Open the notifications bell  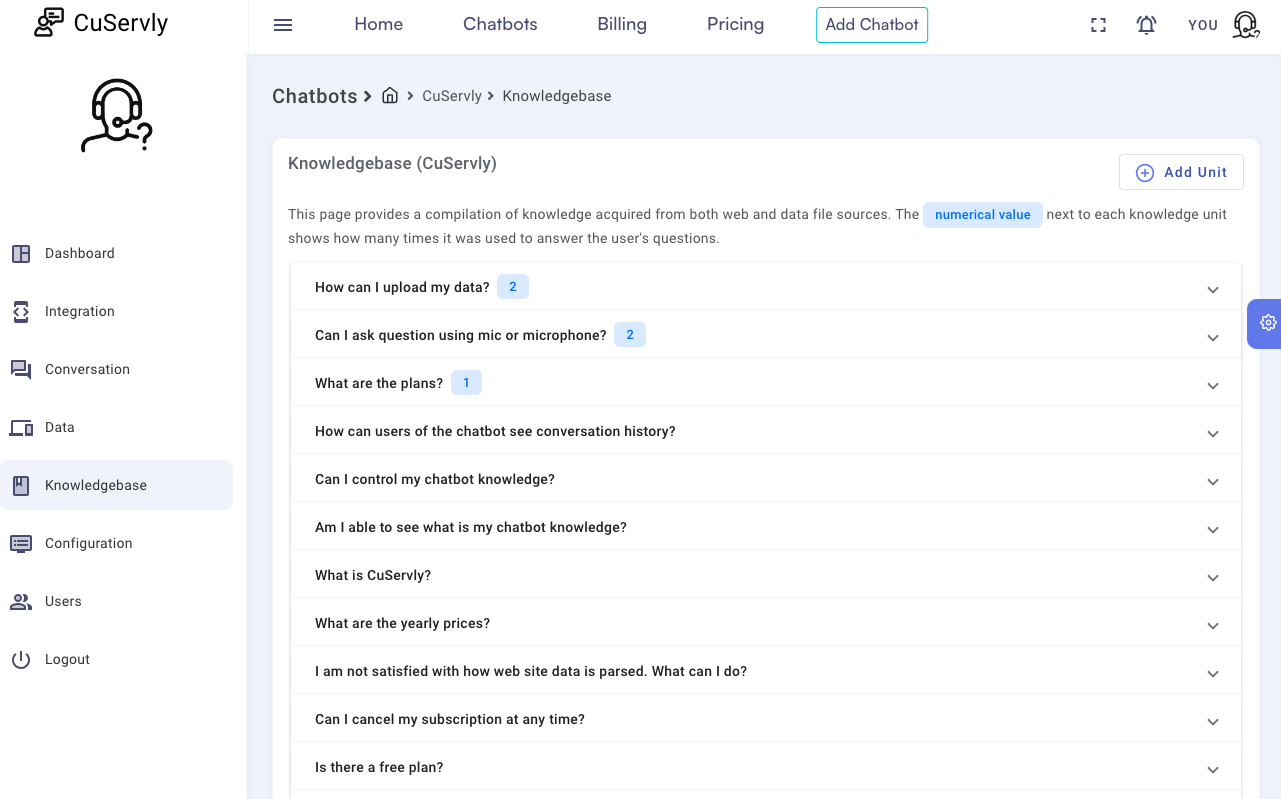[x=1146, y=25]
